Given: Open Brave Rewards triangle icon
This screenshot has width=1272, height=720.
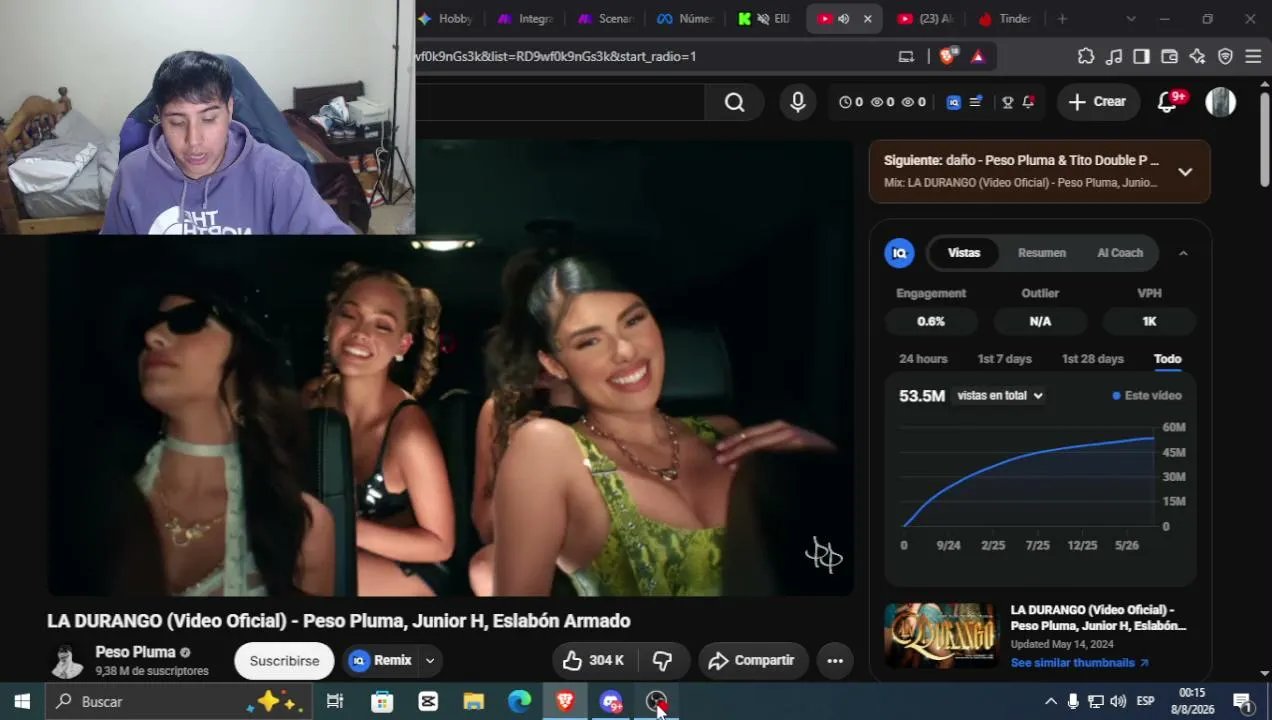Looking at the screenshot, I should tap(978, 56).
